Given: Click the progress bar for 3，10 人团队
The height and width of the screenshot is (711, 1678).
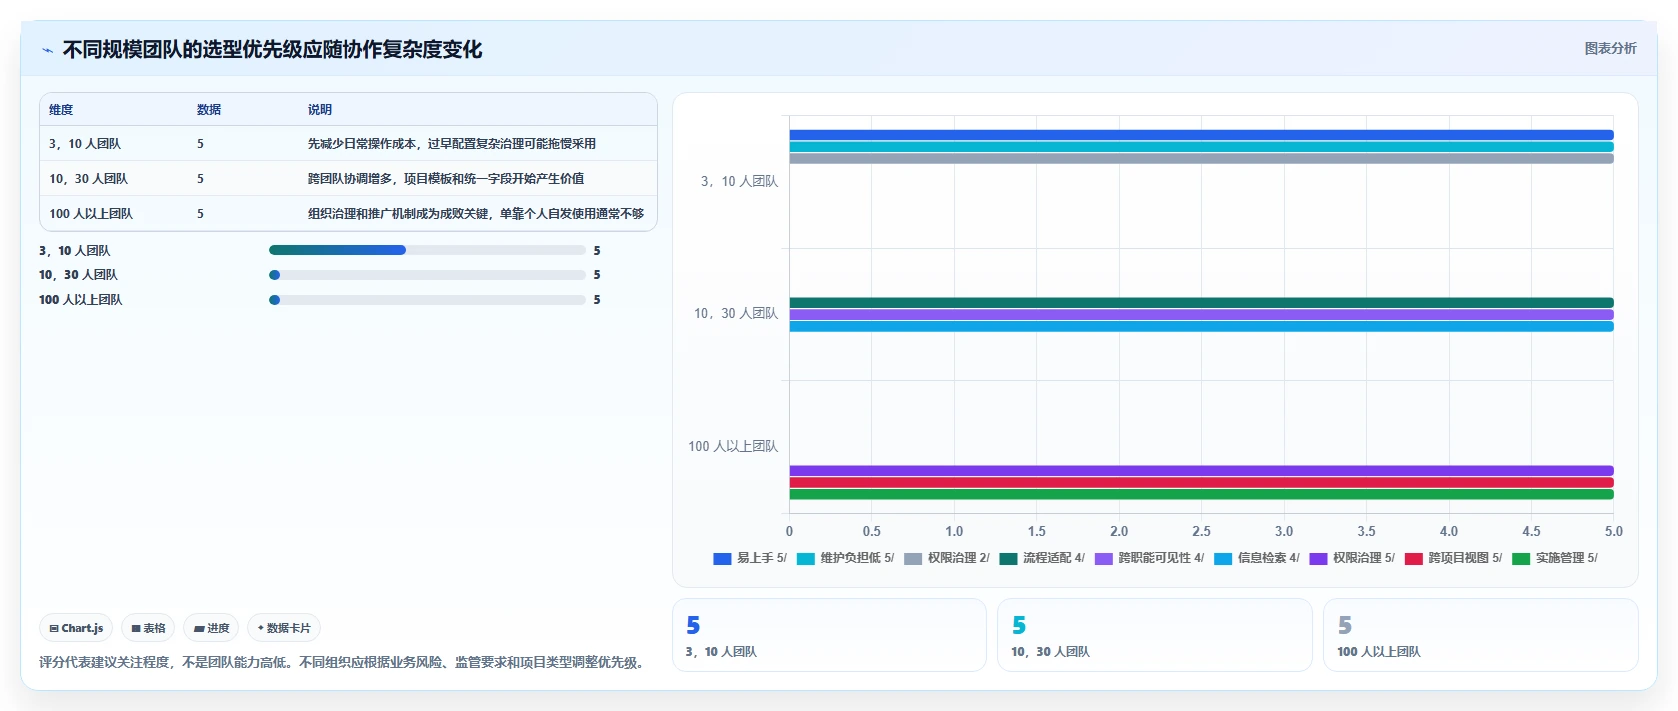Looking at the screenshot, I should coord(427,250).
